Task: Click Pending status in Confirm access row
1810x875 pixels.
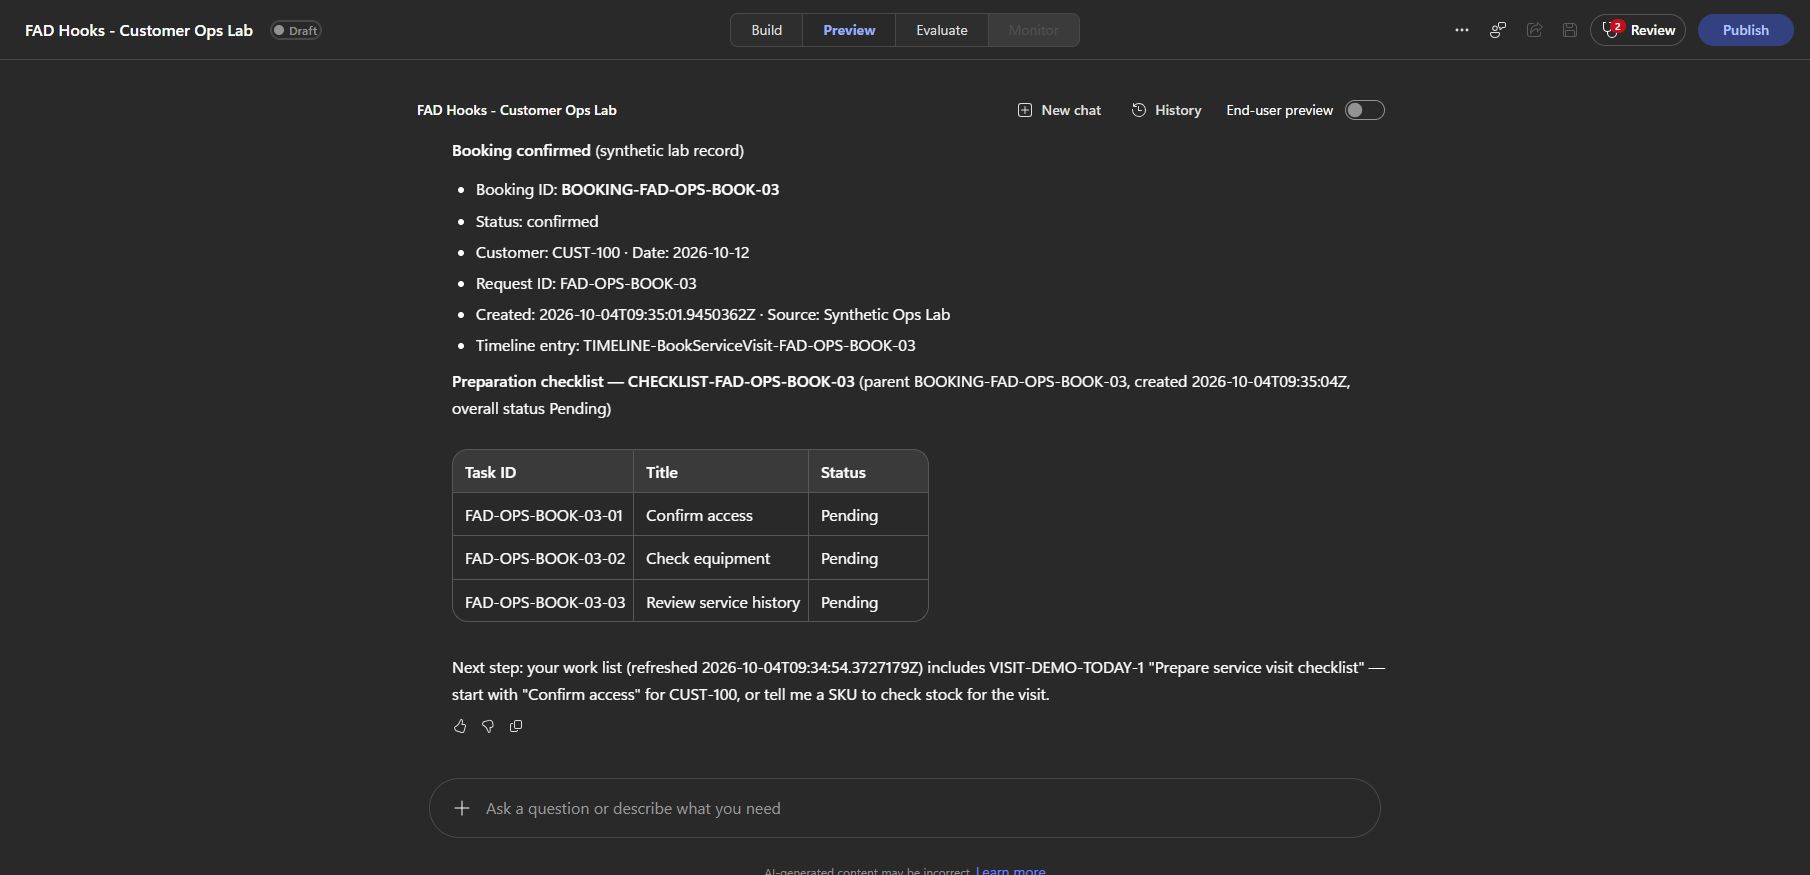Action: coord(868,515)
